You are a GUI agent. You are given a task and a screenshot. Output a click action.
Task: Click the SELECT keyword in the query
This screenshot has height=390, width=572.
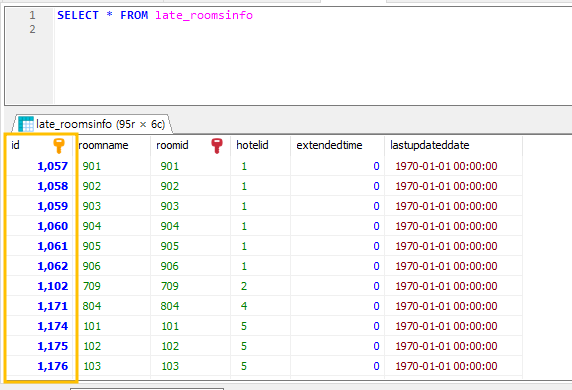point(78,15)
